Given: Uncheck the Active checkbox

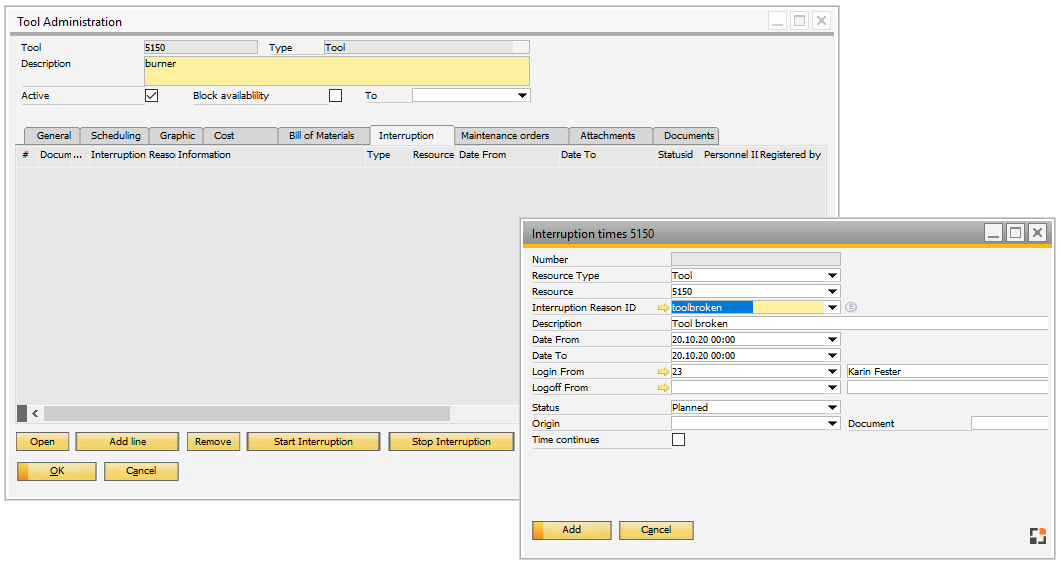Looking at the screenshot, I should [x=152, y=96].
